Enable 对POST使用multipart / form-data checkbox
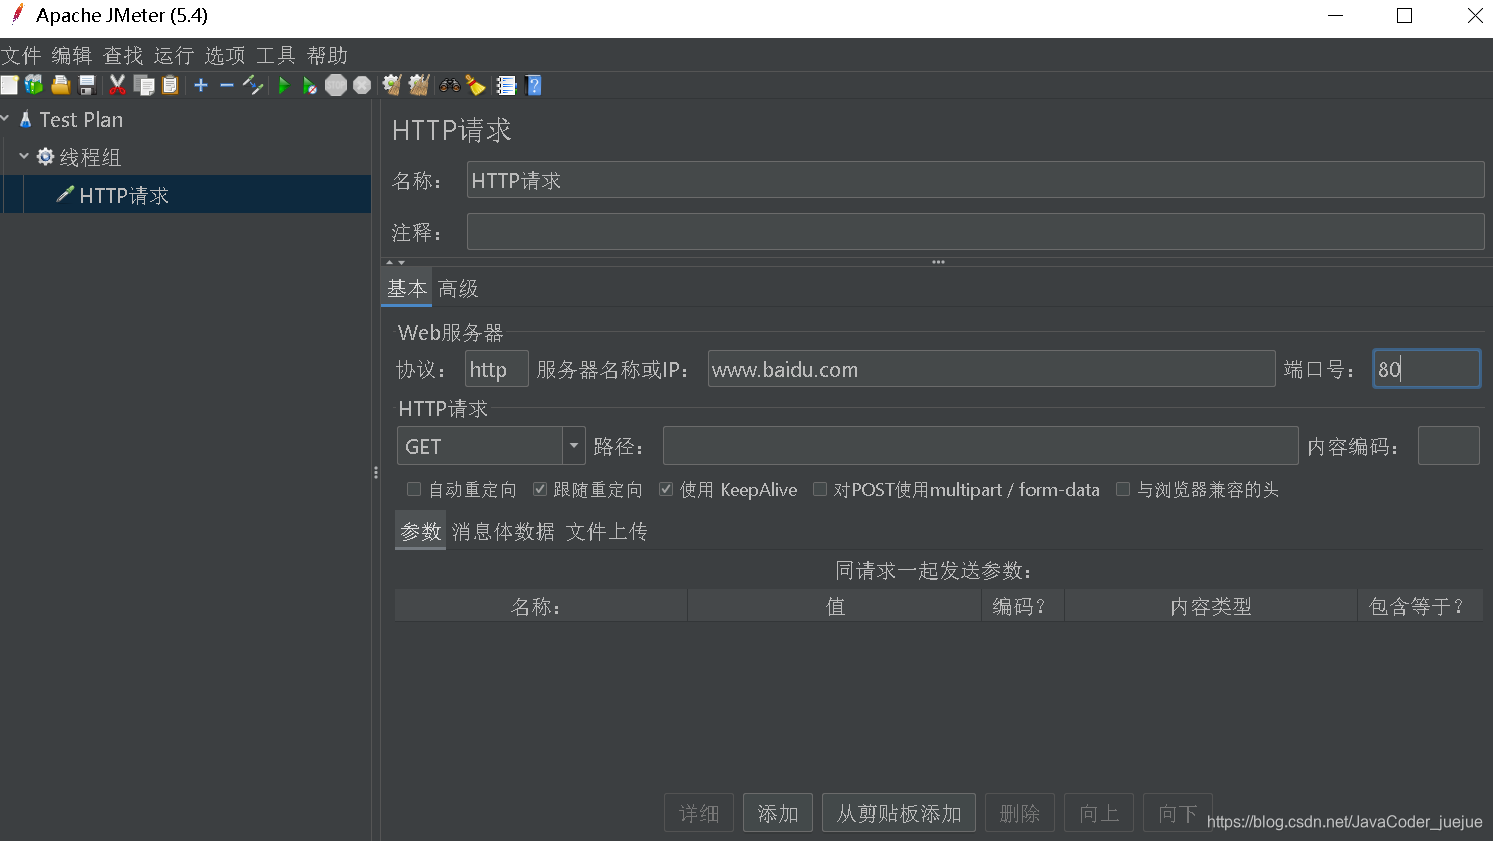This screenshot has height=841, width=1493. [x=820, y=489]
